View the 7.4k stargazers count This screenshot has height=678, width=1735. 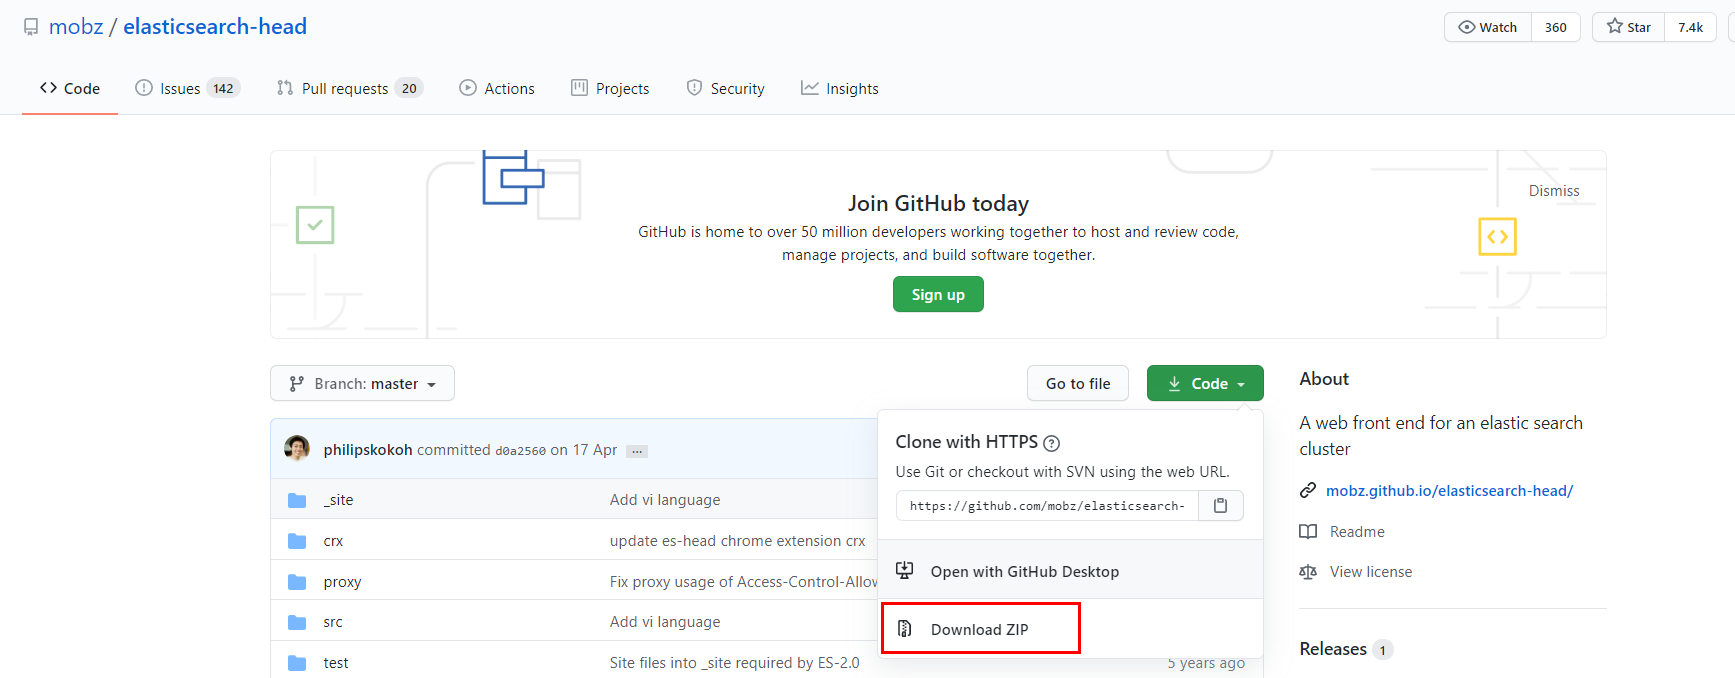pos(1690,27)
